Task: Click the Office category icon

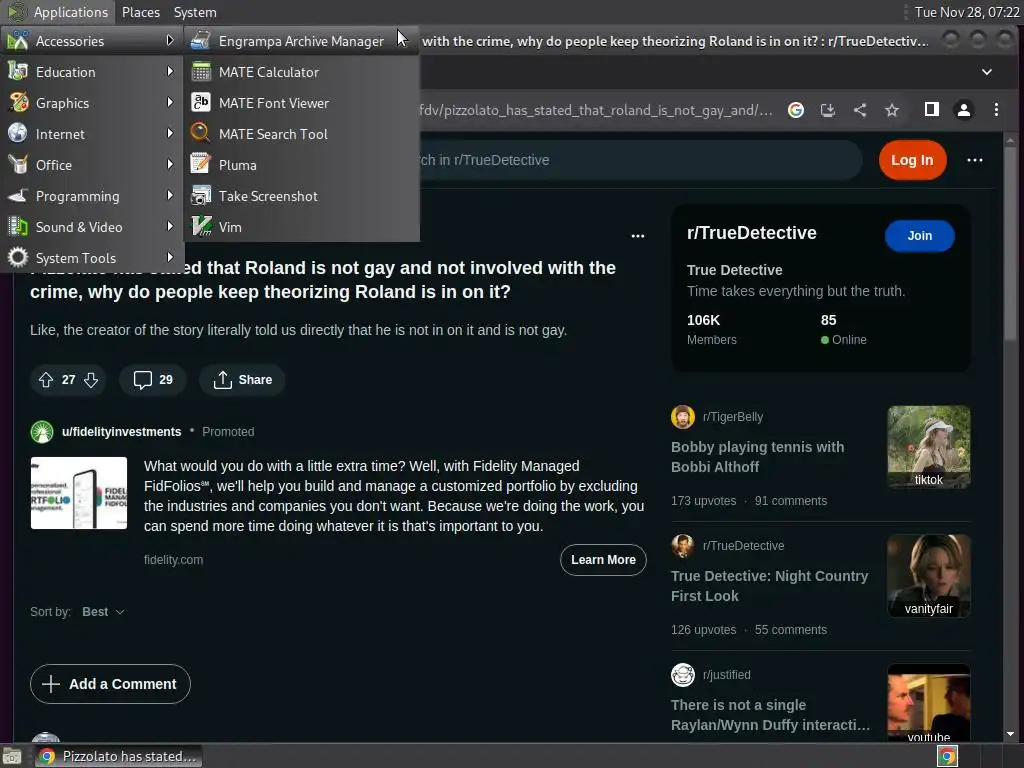Action: [x=18, y=165]
